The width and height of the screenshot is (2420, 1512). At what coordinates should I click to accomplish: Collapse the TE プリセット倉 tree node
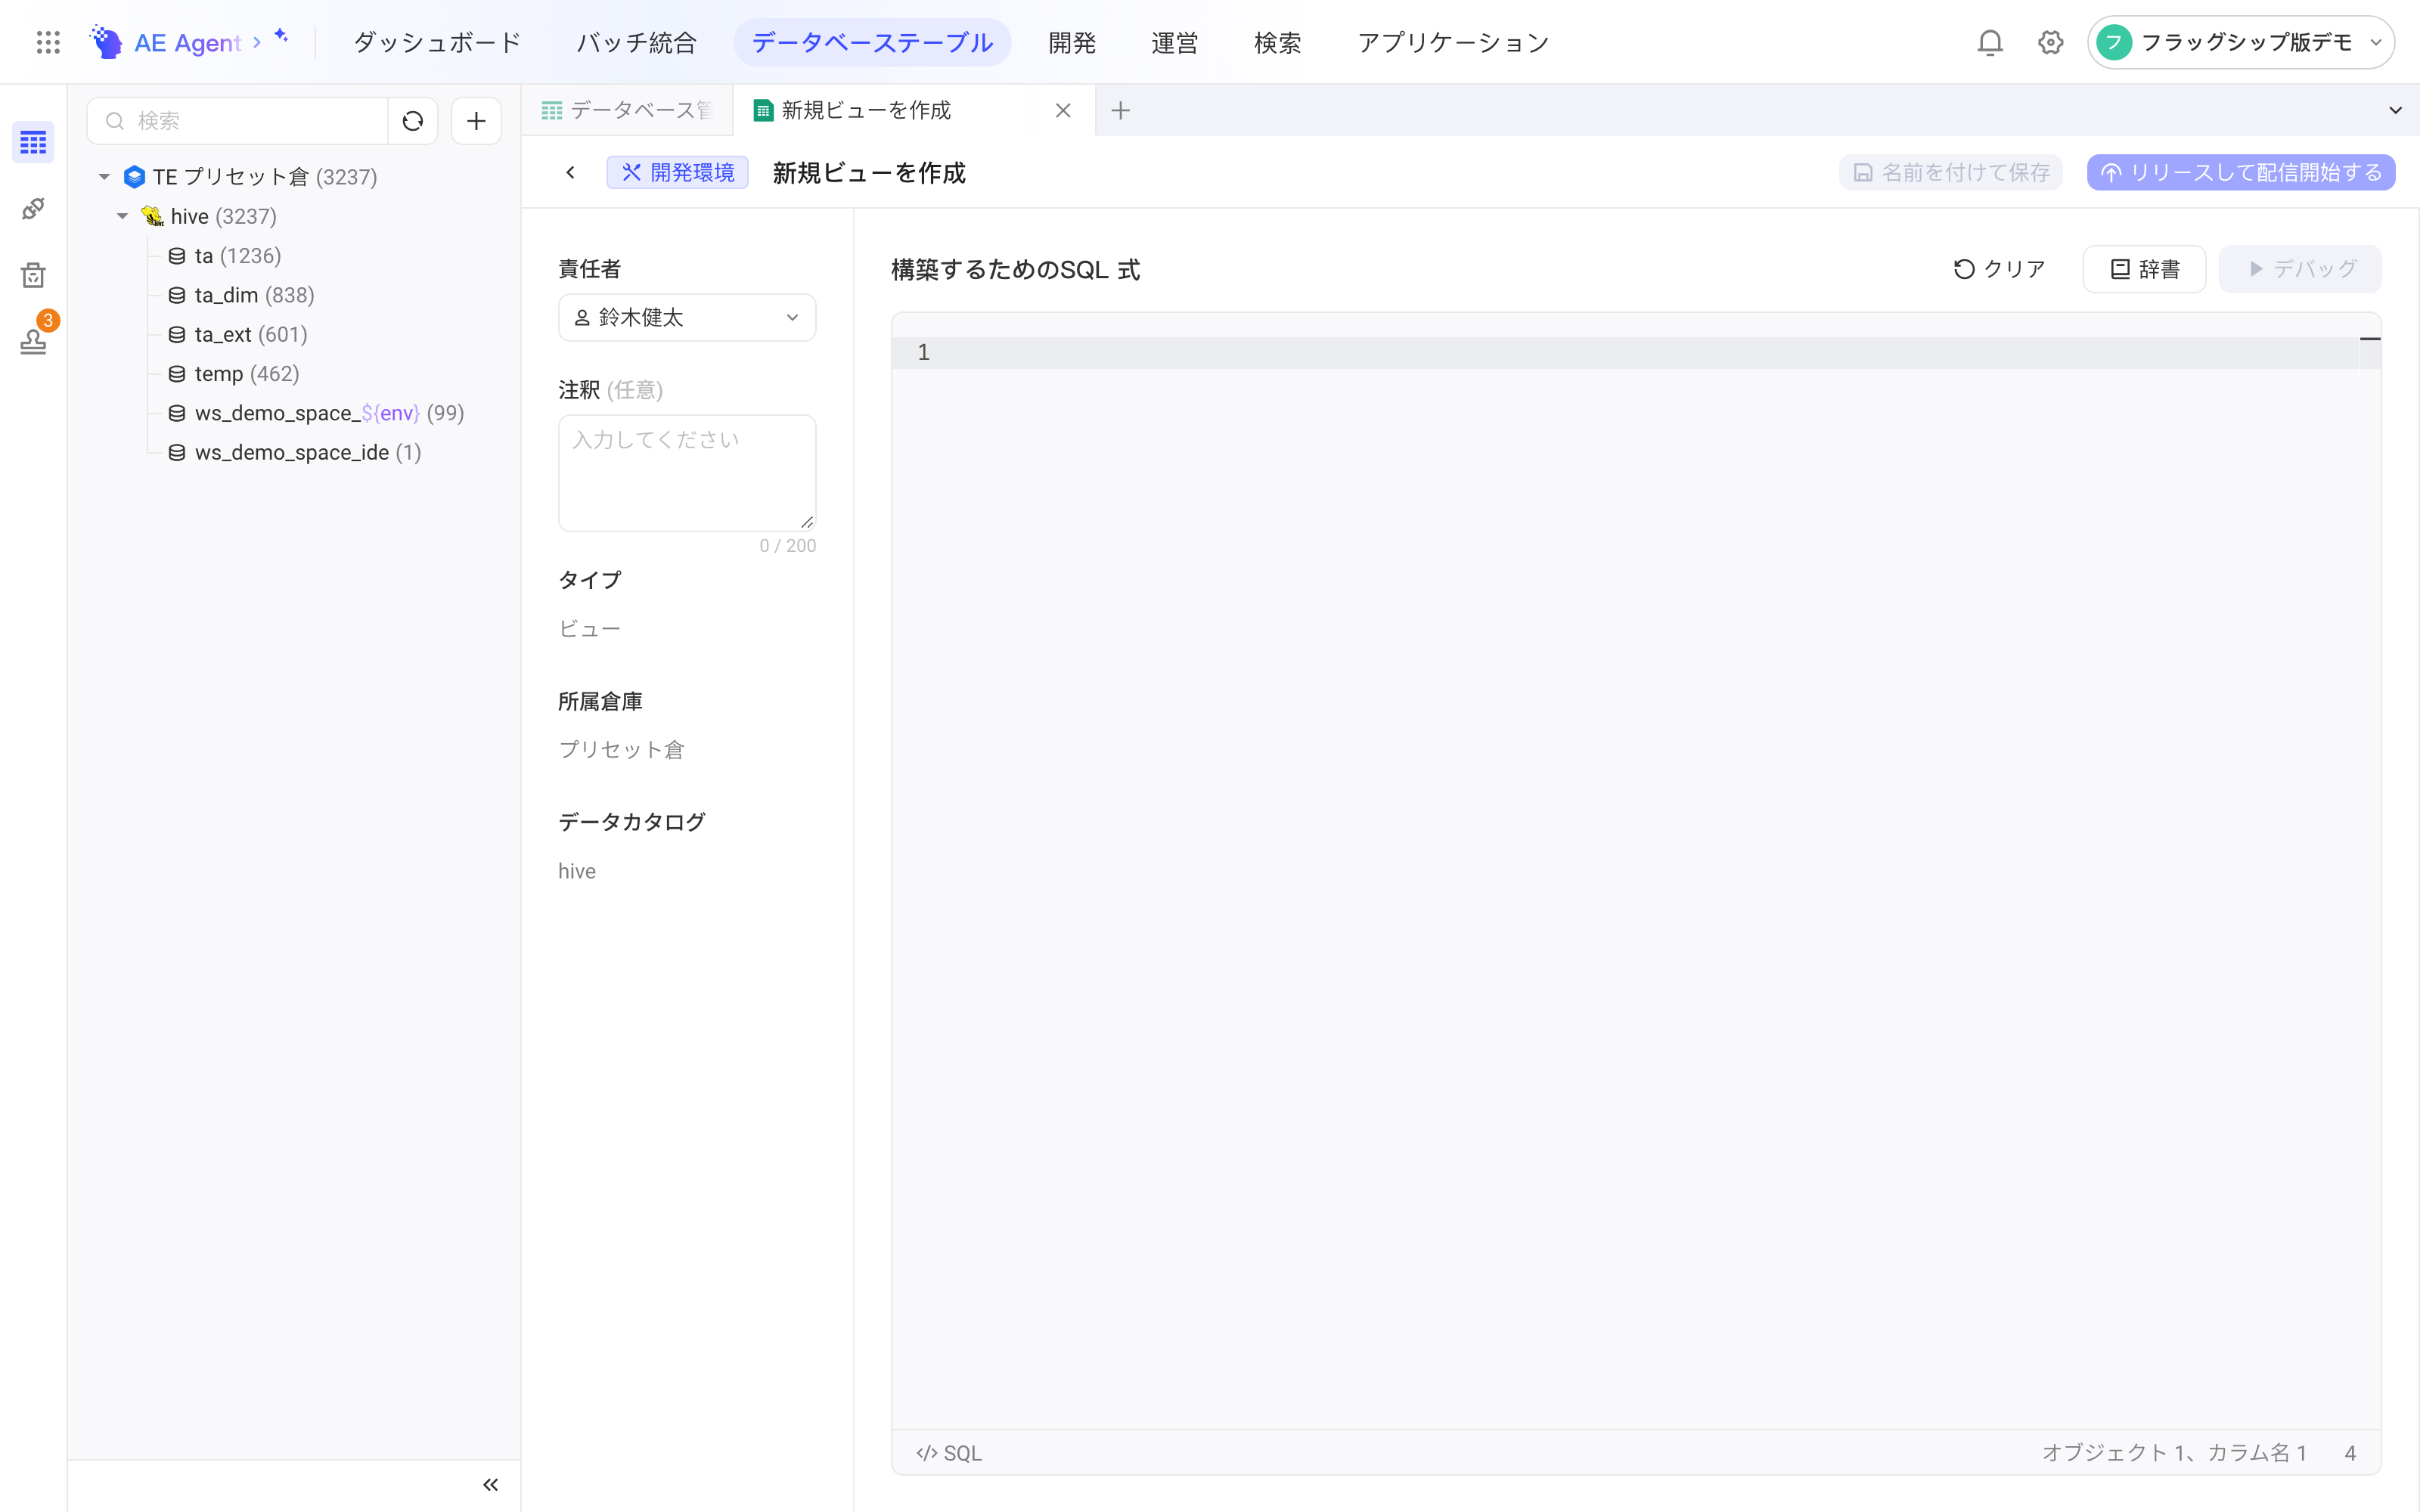tap(104, 177)
